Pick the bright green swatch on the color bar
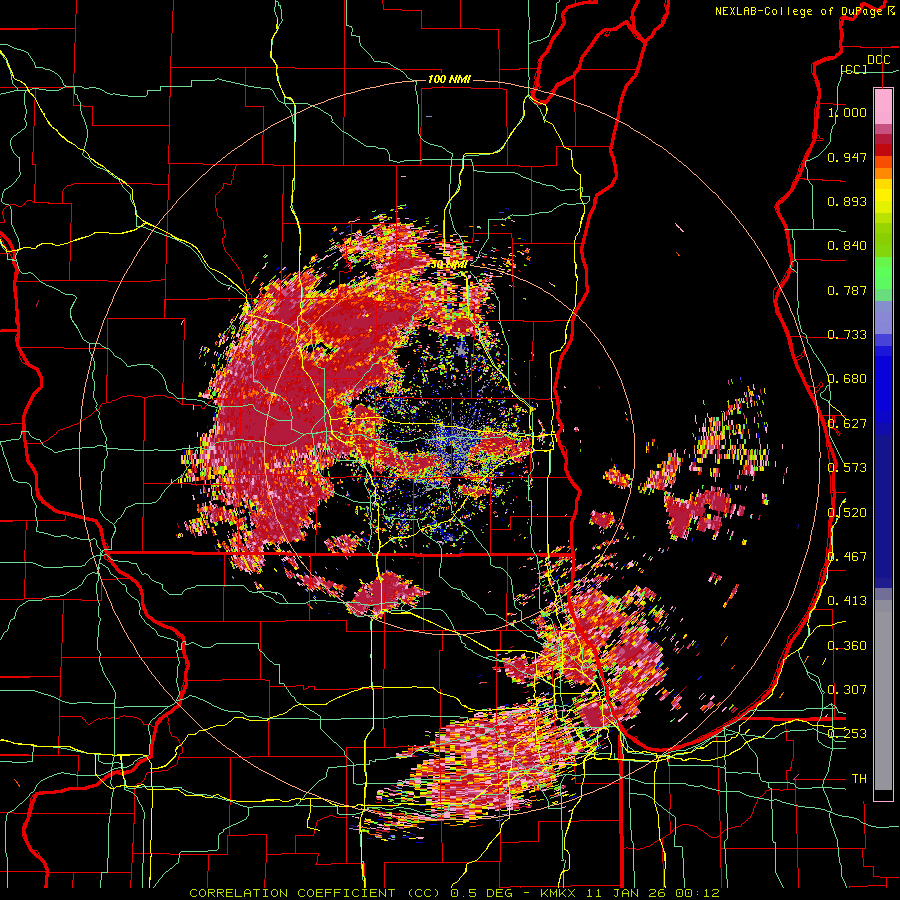 click(883, 273)
